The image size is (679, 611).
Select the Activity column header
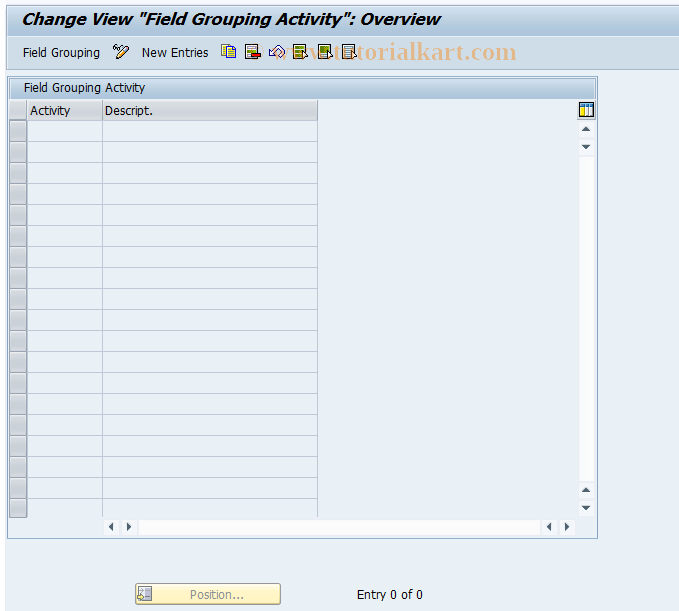(x=65, y=110)
